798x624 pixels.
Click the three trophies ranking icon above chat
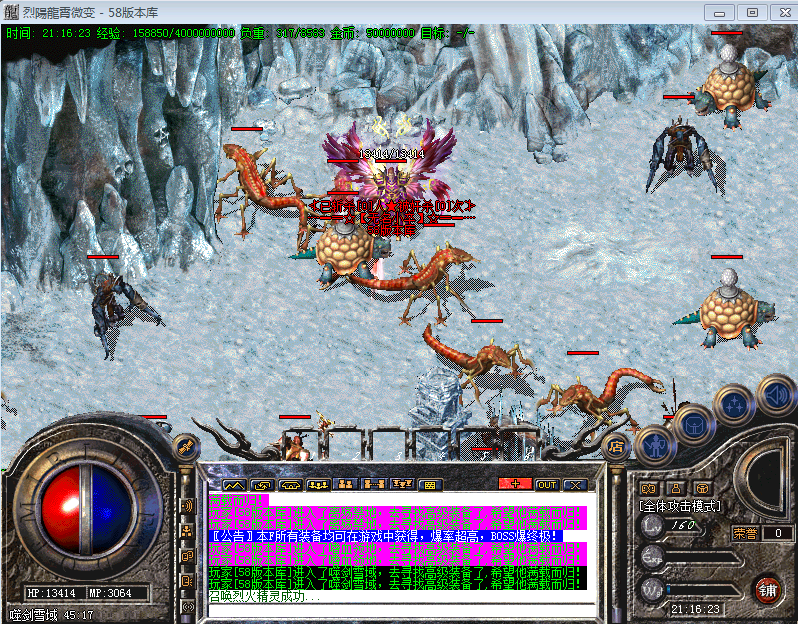point(402,484)
